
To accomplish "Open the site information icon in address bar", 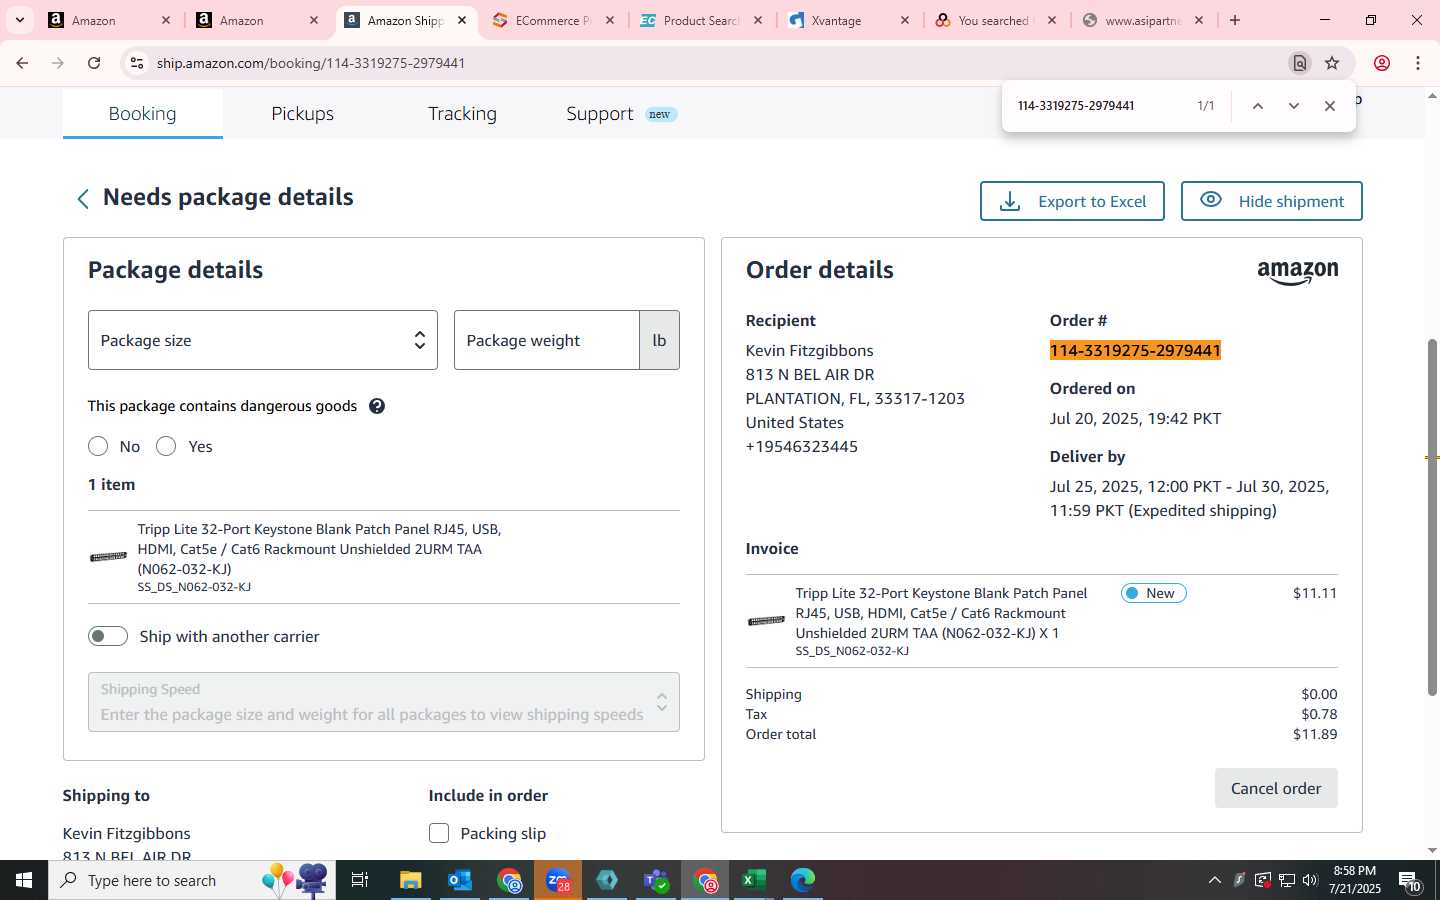I will pyautogui.click(x=137, y=63).
